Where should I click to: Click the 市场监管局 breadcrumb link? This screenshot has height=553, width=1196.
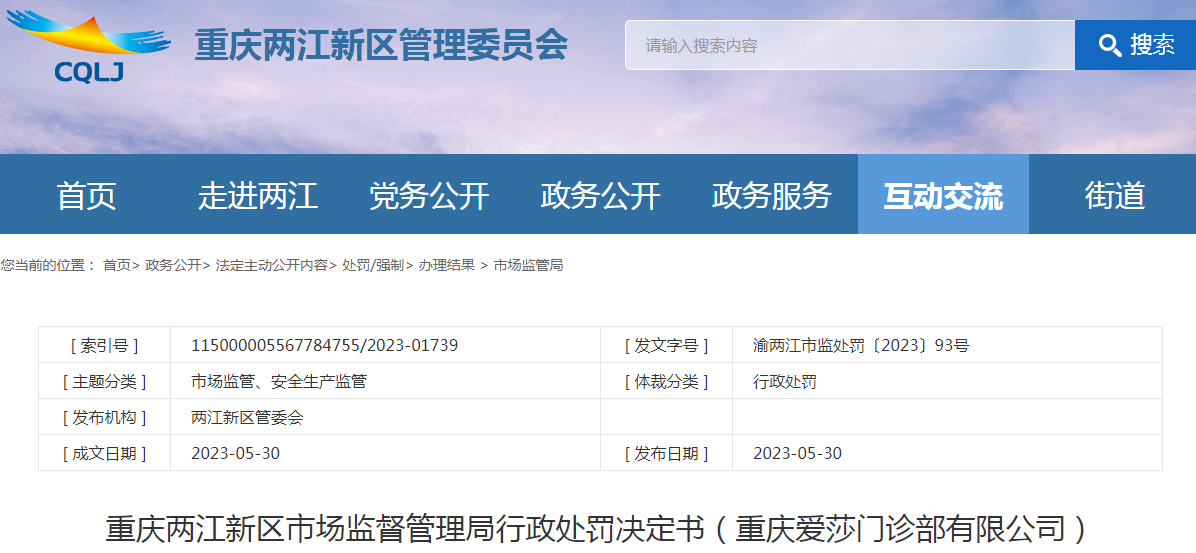[528, 265]
